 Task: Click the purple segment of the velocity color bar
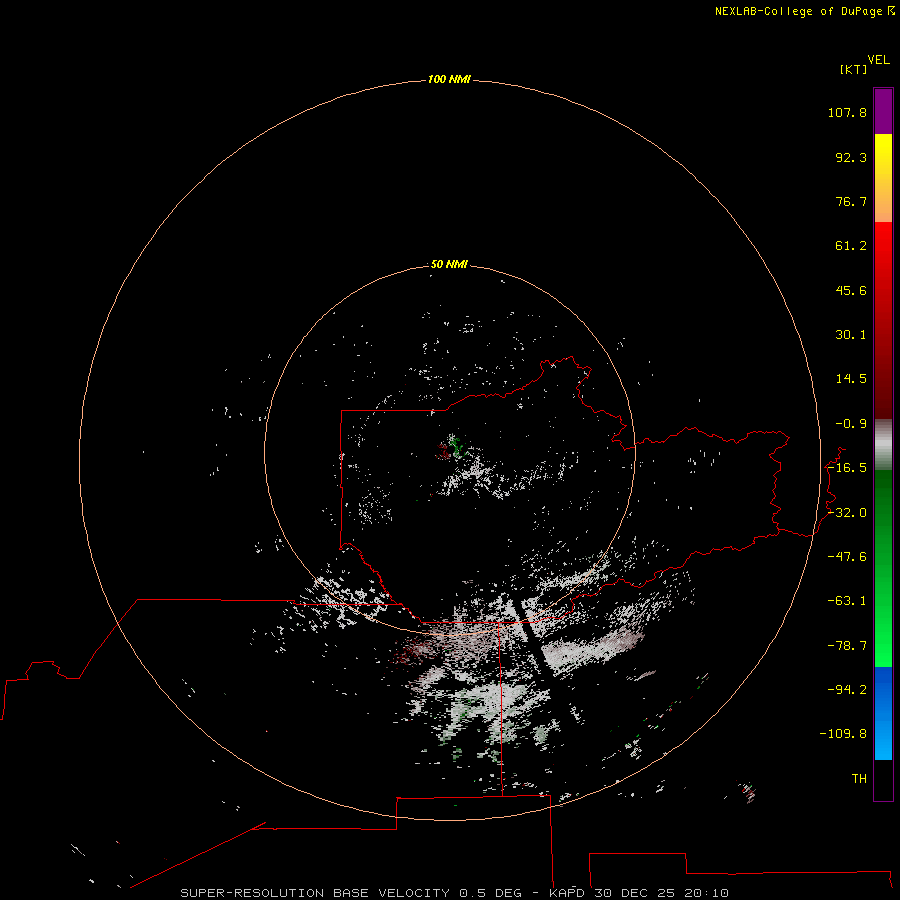point(883,111)
